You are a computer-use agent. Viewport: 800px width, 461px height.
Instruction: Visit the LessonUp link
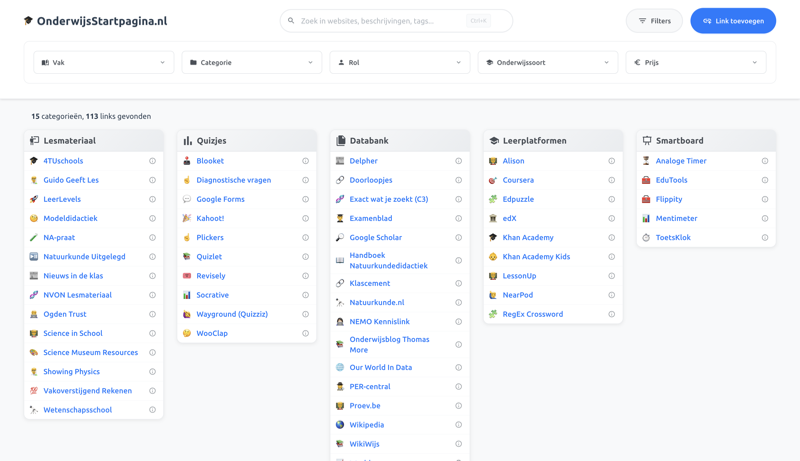[519, 276]
